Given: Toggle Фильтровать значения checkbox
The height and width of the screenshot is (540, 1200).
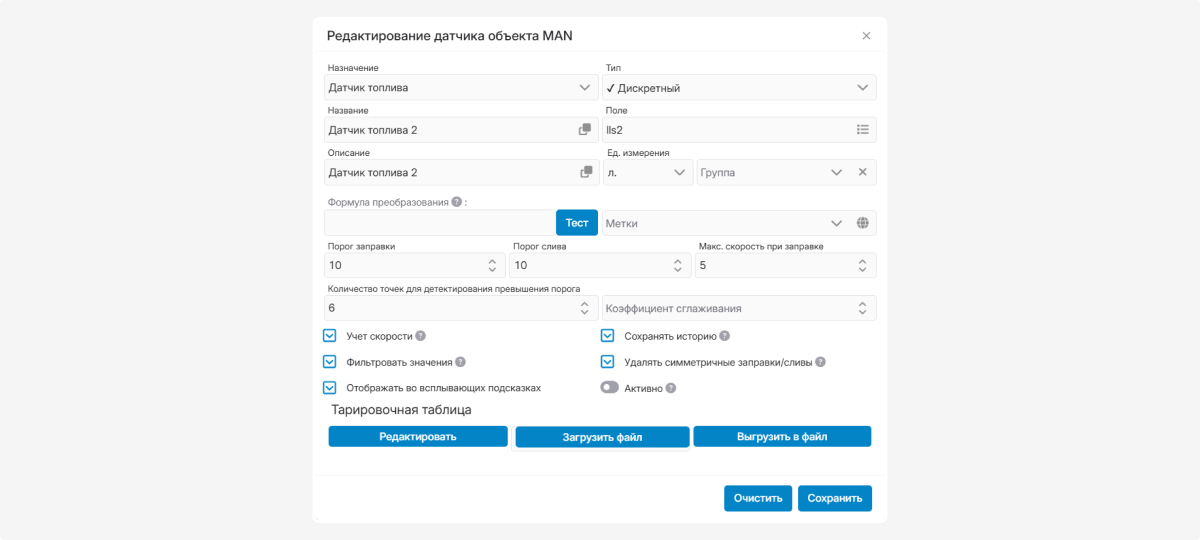Looking at the screenshot, I should click(329, 362).
